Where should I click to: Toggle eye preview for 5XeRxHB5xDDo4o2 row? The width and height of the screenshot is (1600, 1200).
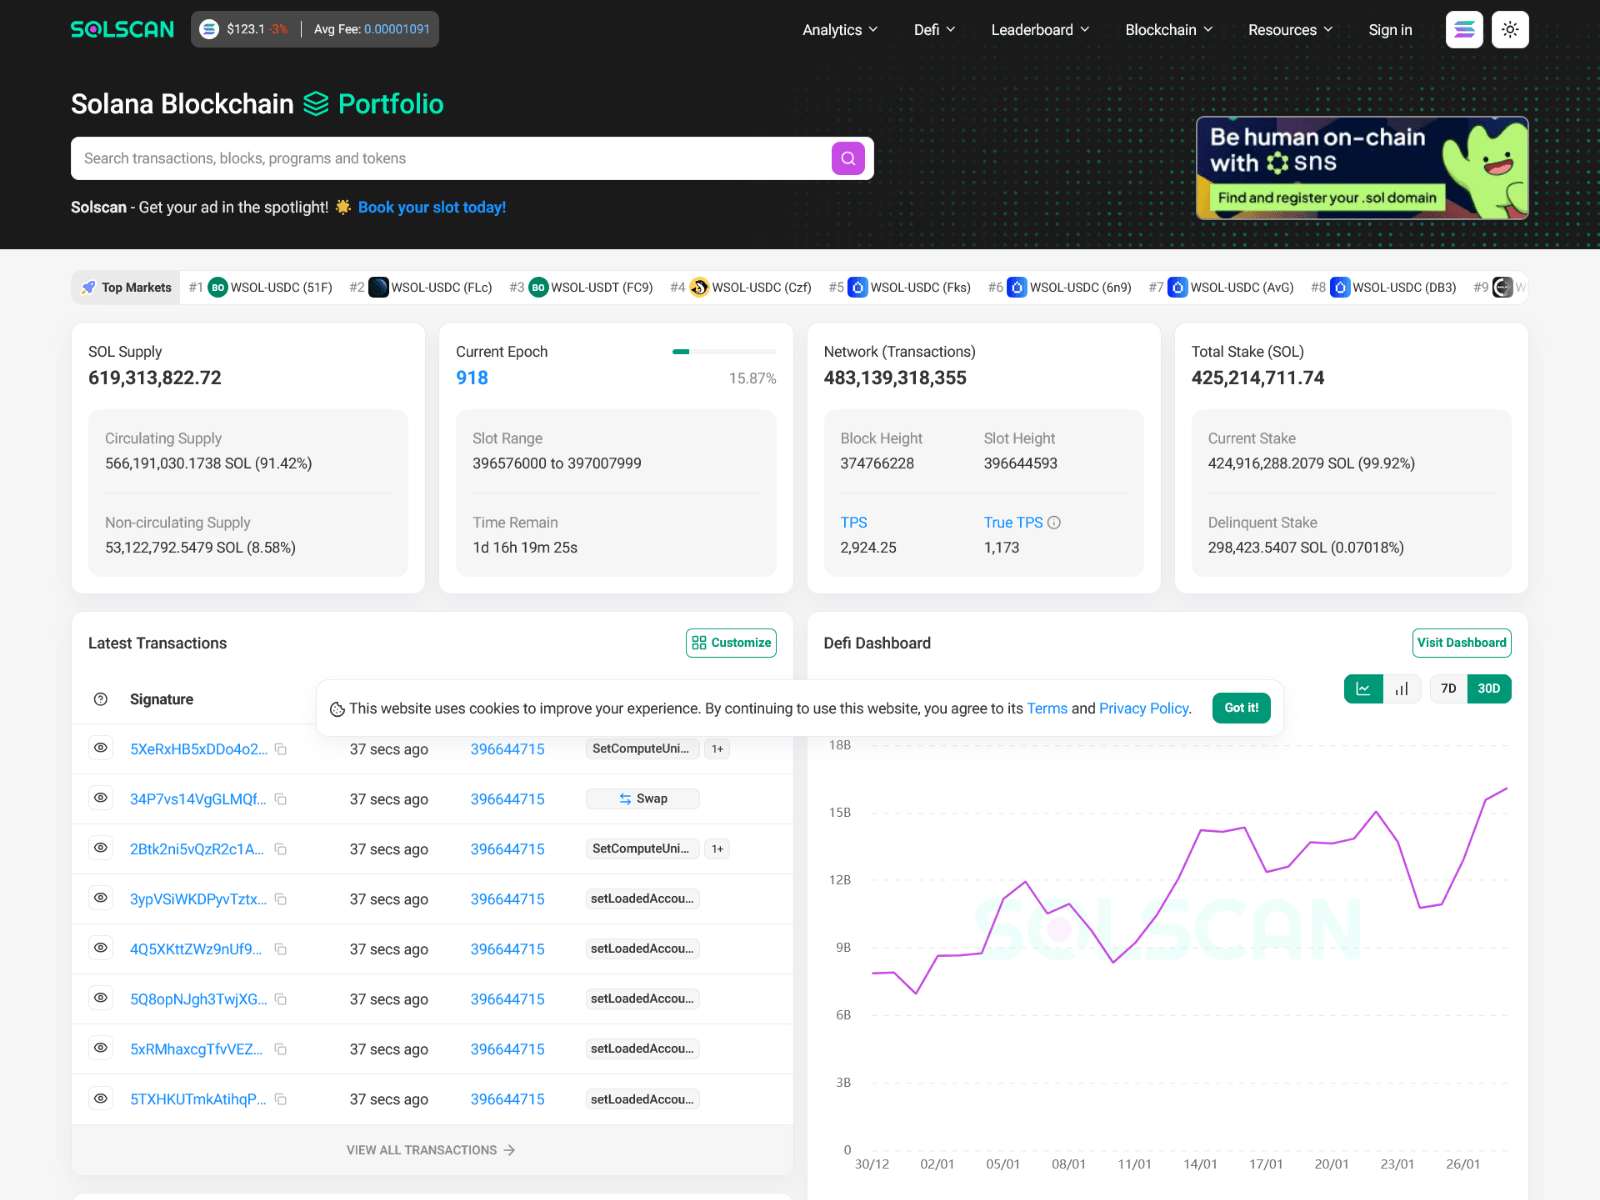[101, 748]
